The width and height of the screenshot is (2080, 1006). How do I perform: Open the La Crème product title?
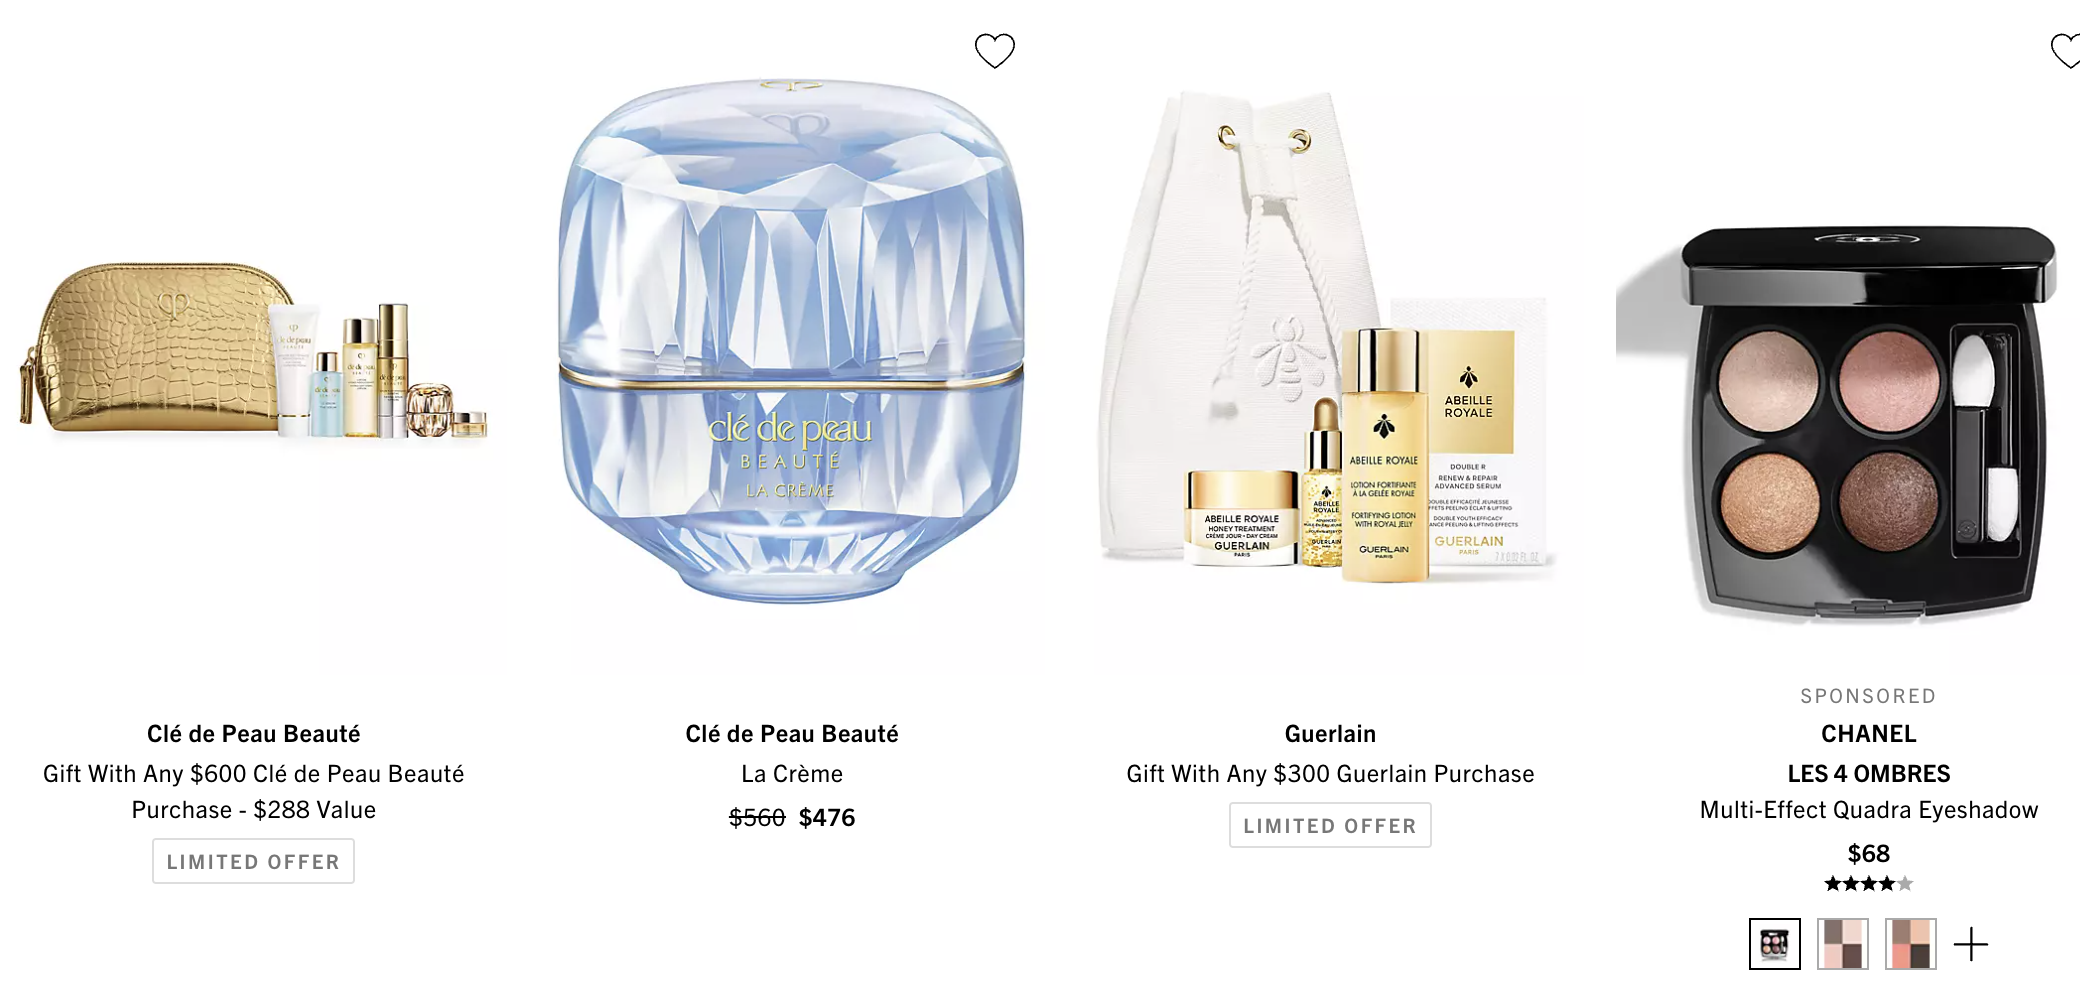click(x=792, y=774)
